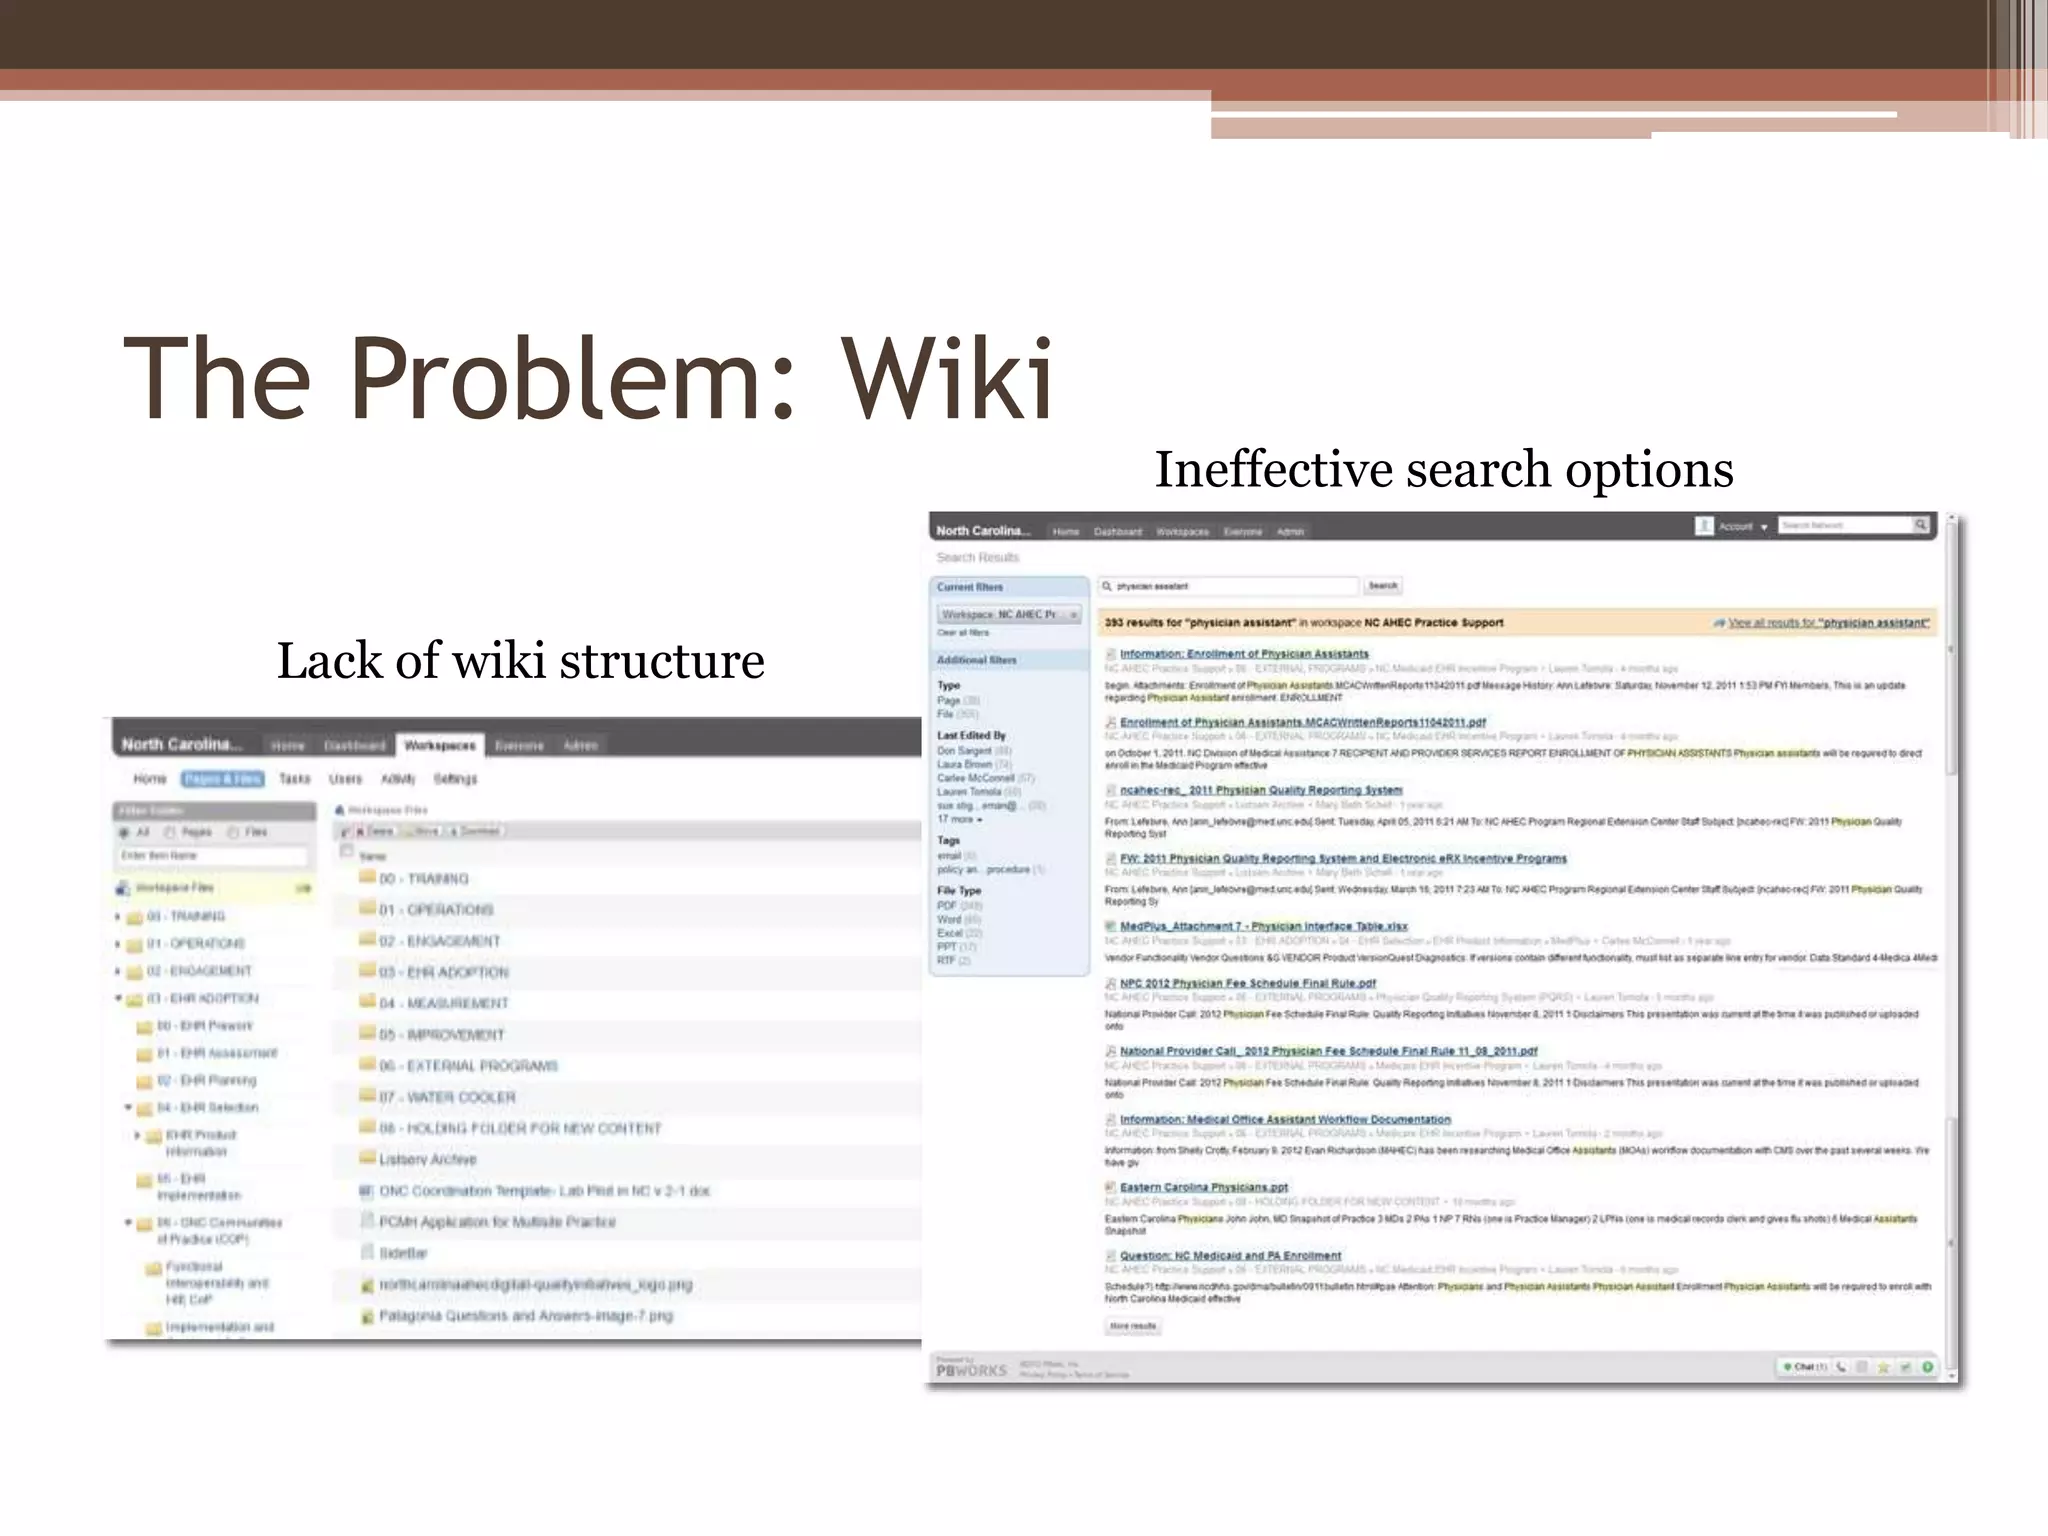Click the phone icon in the chat bar
The height and width of the screenshot is (1536, 2048).
[1841, 1367]
